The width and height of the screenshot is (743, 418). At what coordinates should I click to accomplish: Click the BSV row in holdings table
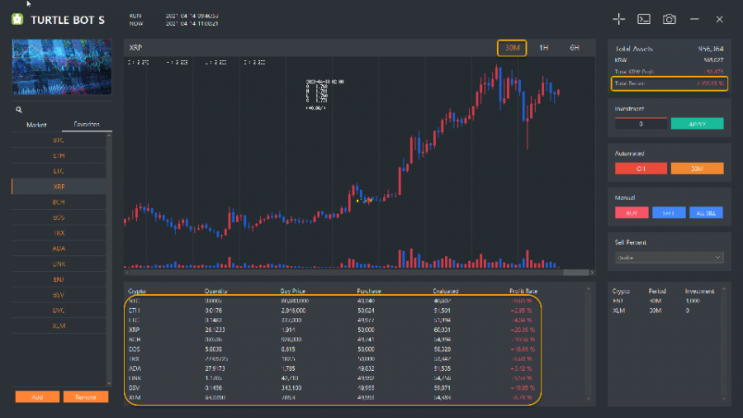(x=333, y=388)
